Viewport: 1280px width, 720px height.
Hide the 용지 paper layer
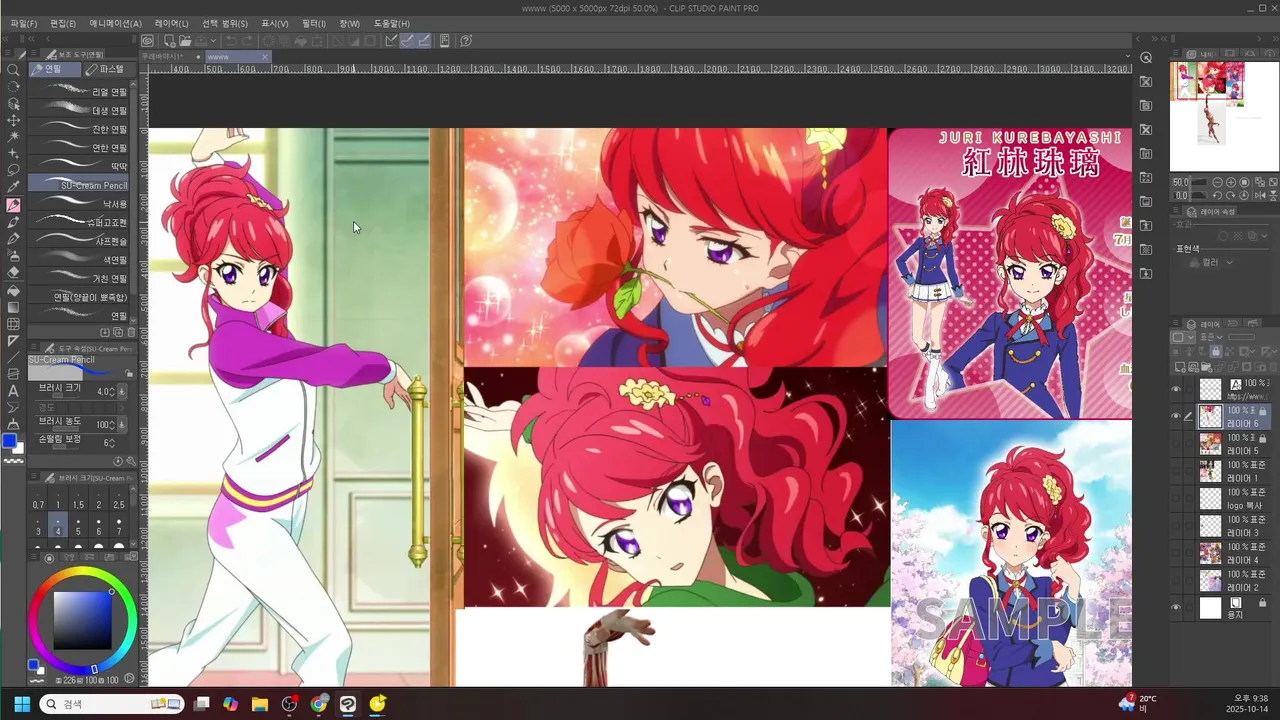[x=1176, y=607]
